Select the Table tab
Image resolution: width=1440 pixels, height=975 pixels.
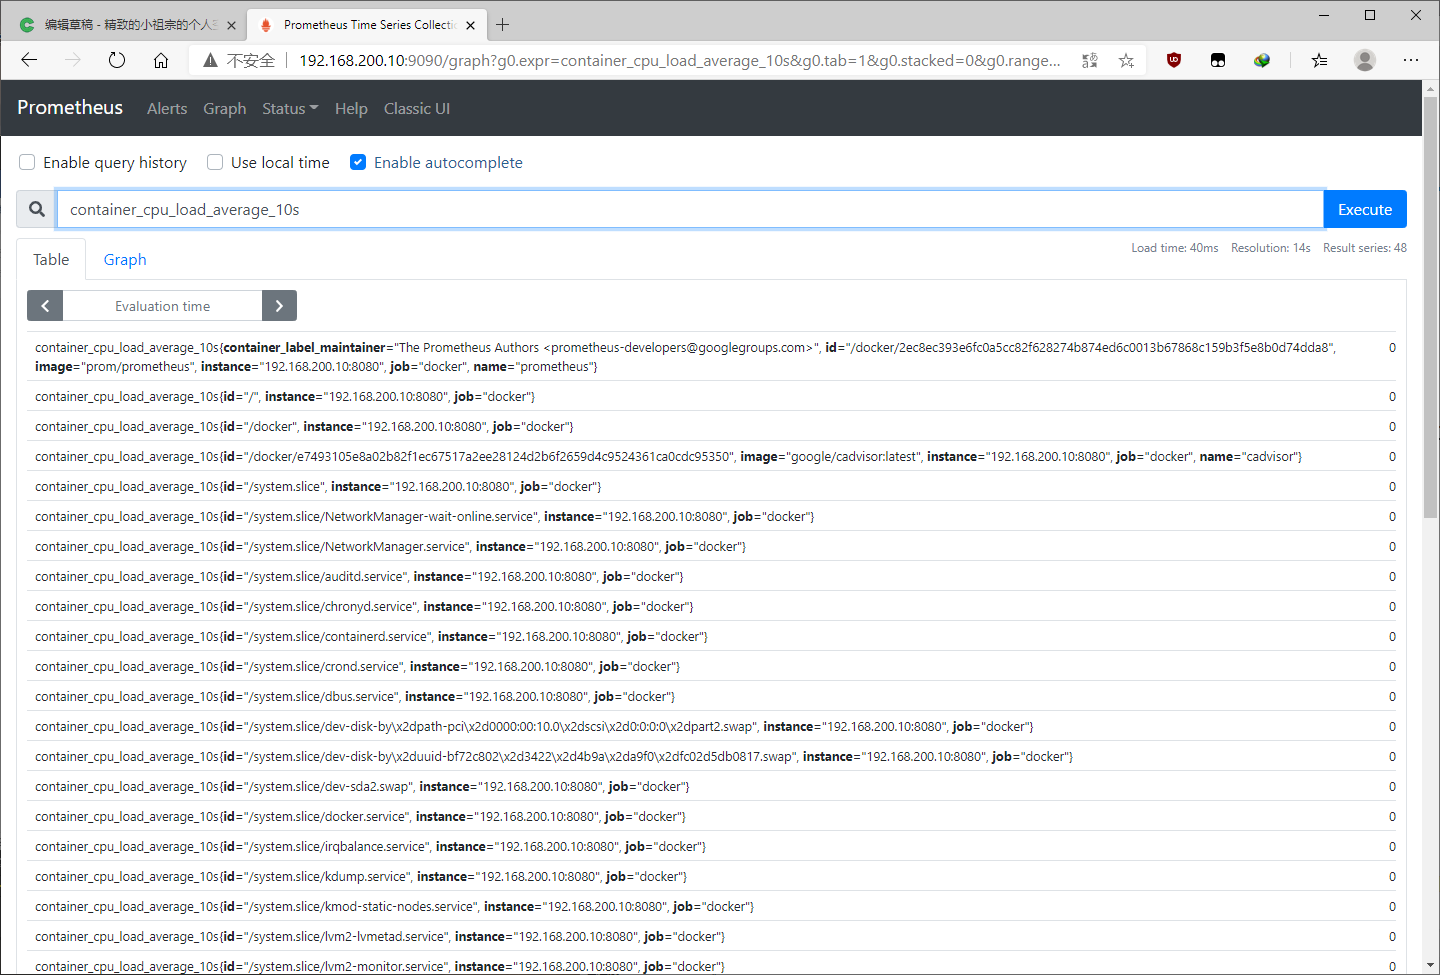coord(51,259)
